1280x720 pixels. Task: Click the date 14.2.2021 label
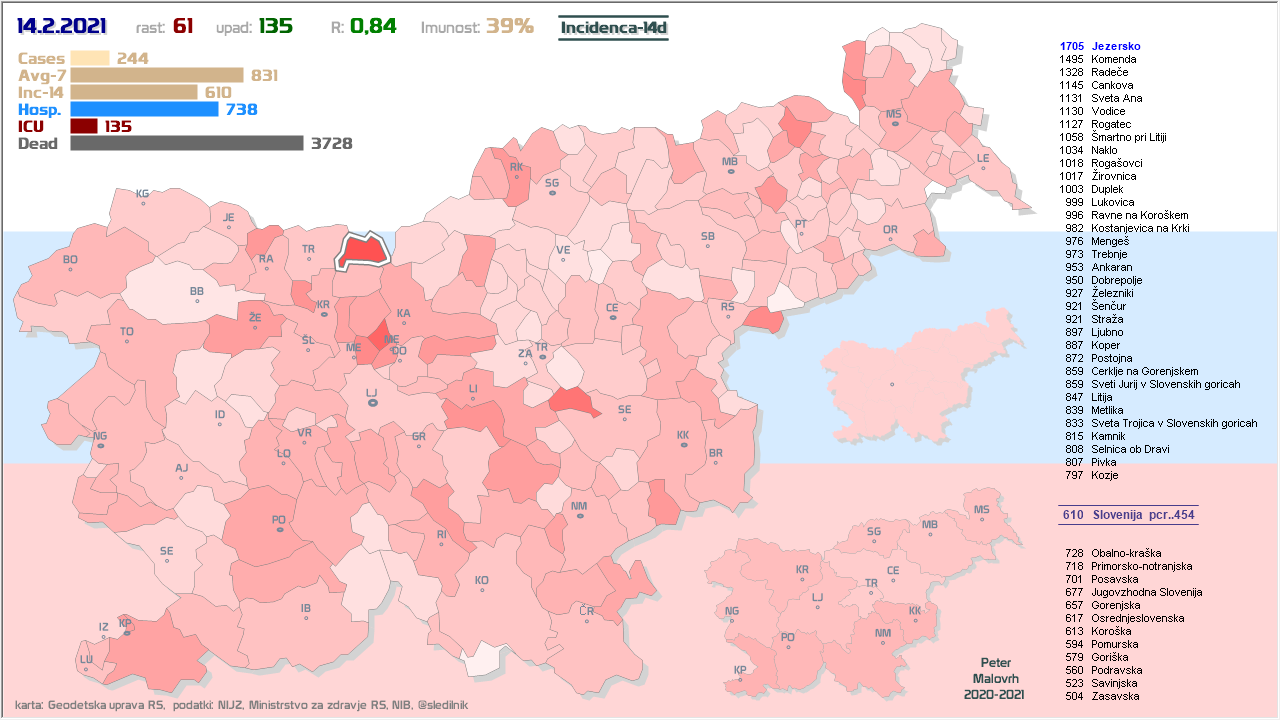point(62,26)
